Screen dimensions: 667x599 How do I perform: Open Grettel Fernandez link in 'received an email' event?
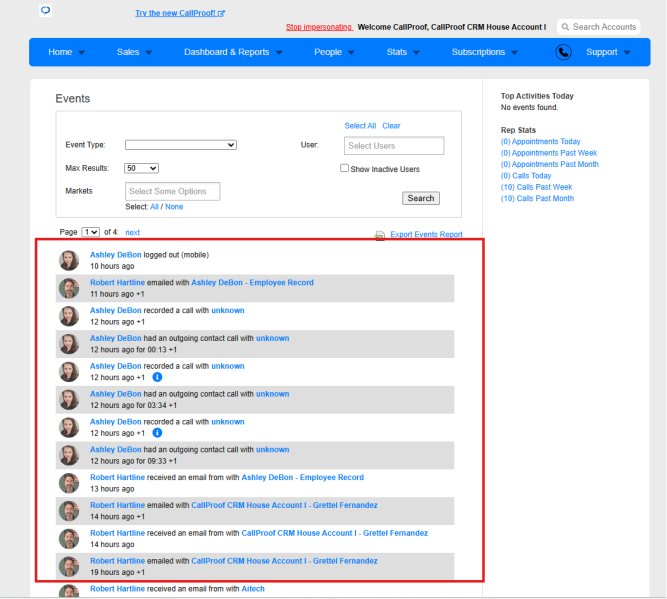pos(334,533)
